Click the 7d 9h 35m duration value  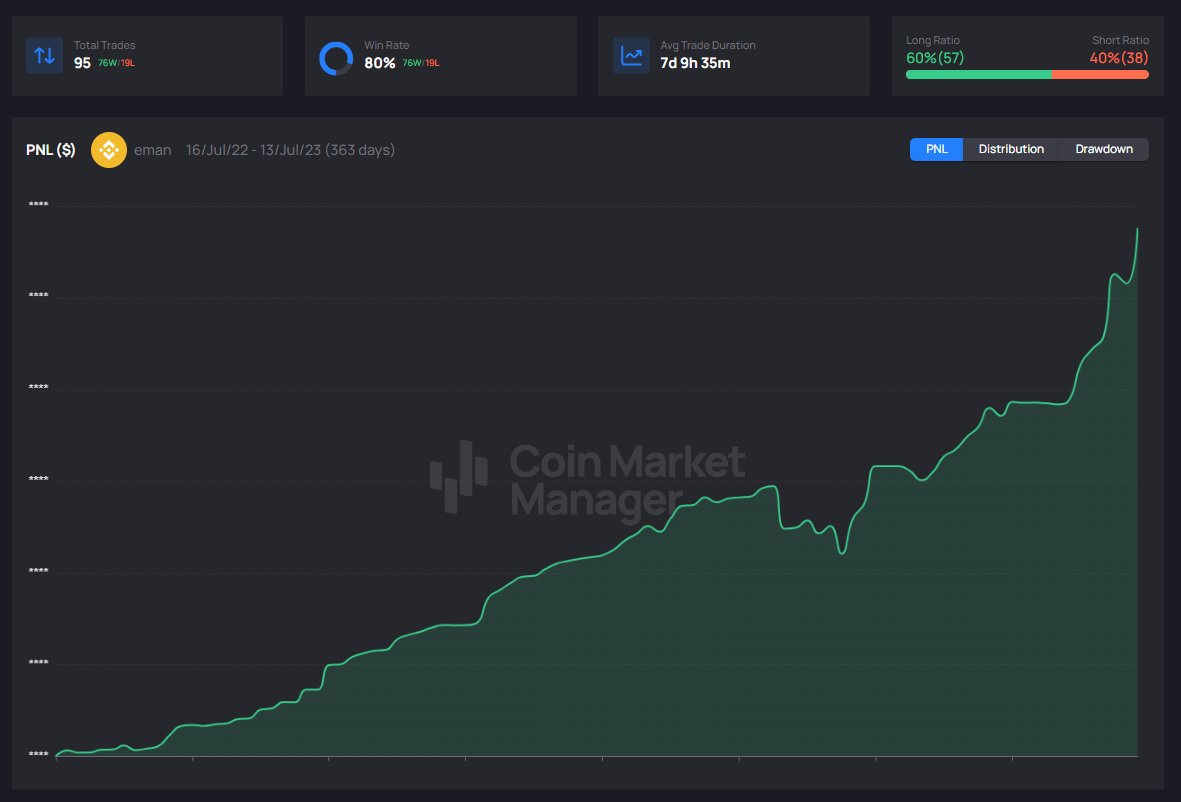[x=695, y=63]
